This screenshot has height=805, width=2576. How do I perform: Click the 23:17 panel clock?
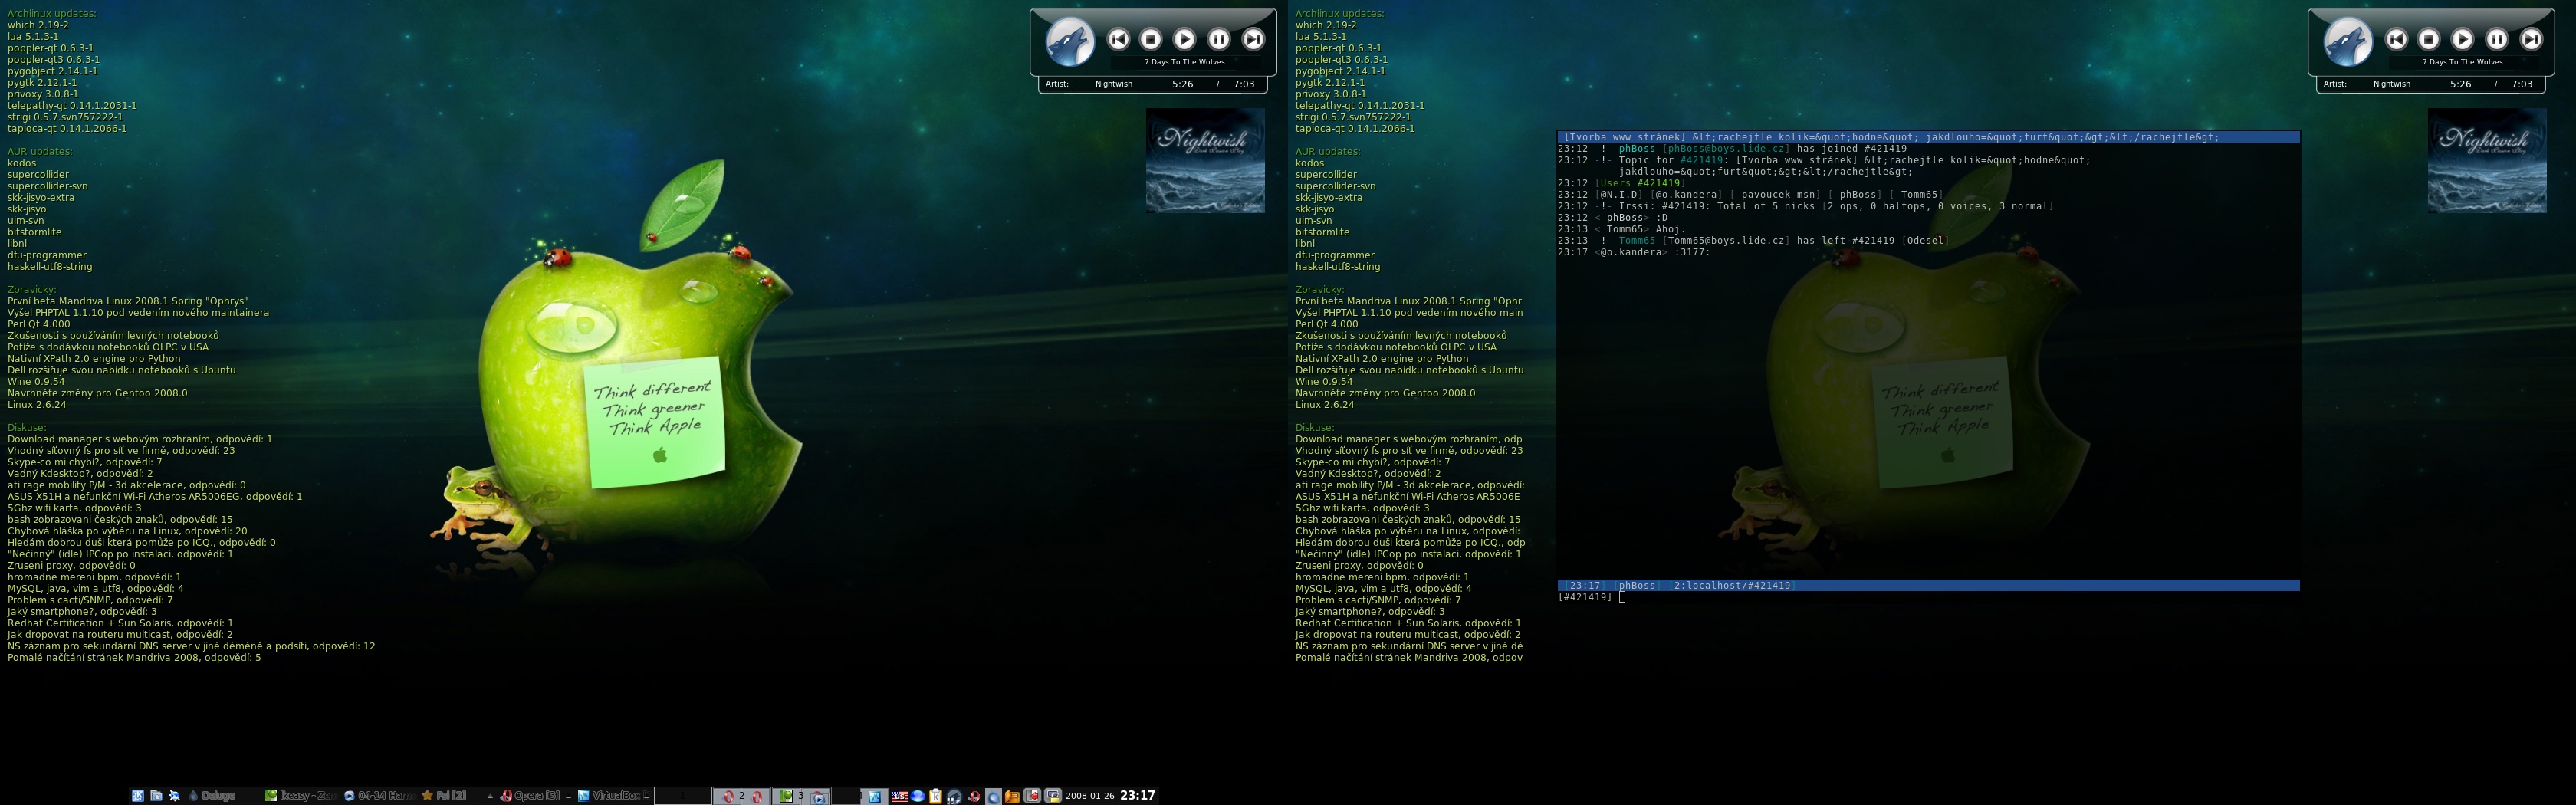click(x=1138, y=796)
